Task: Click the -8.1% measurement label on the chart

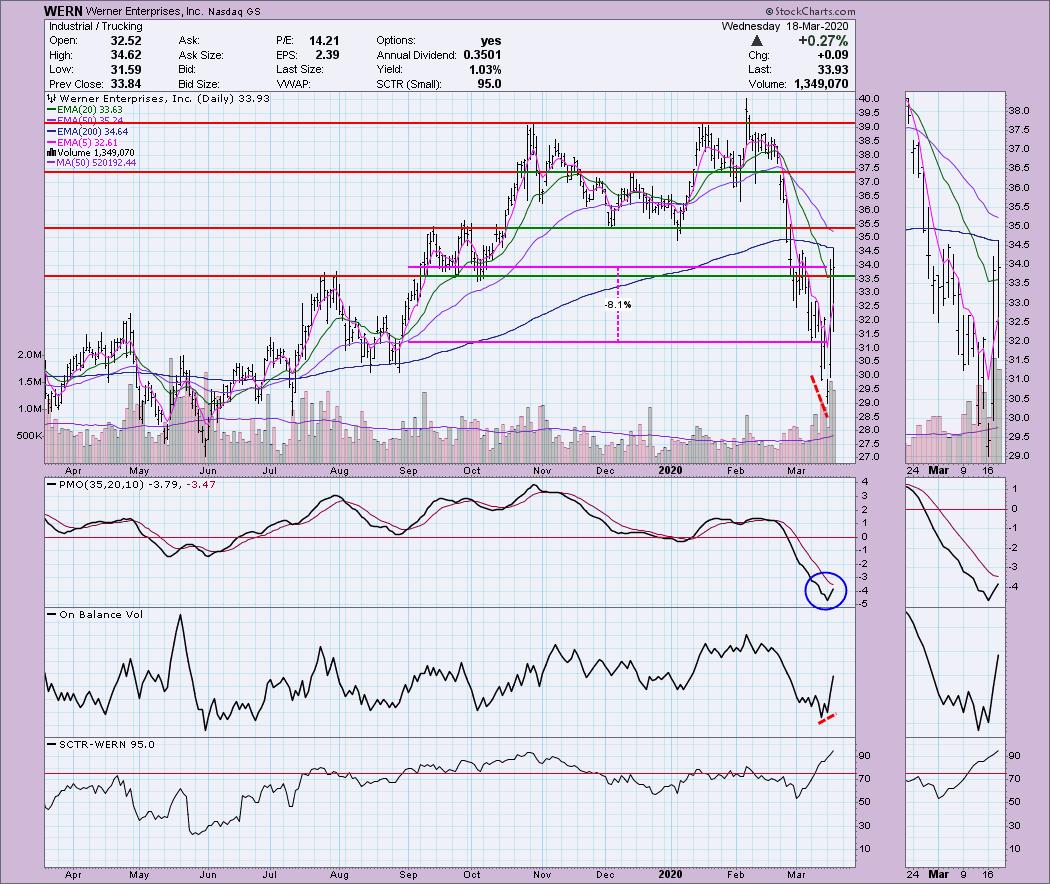Action: [x=617, y=305]
